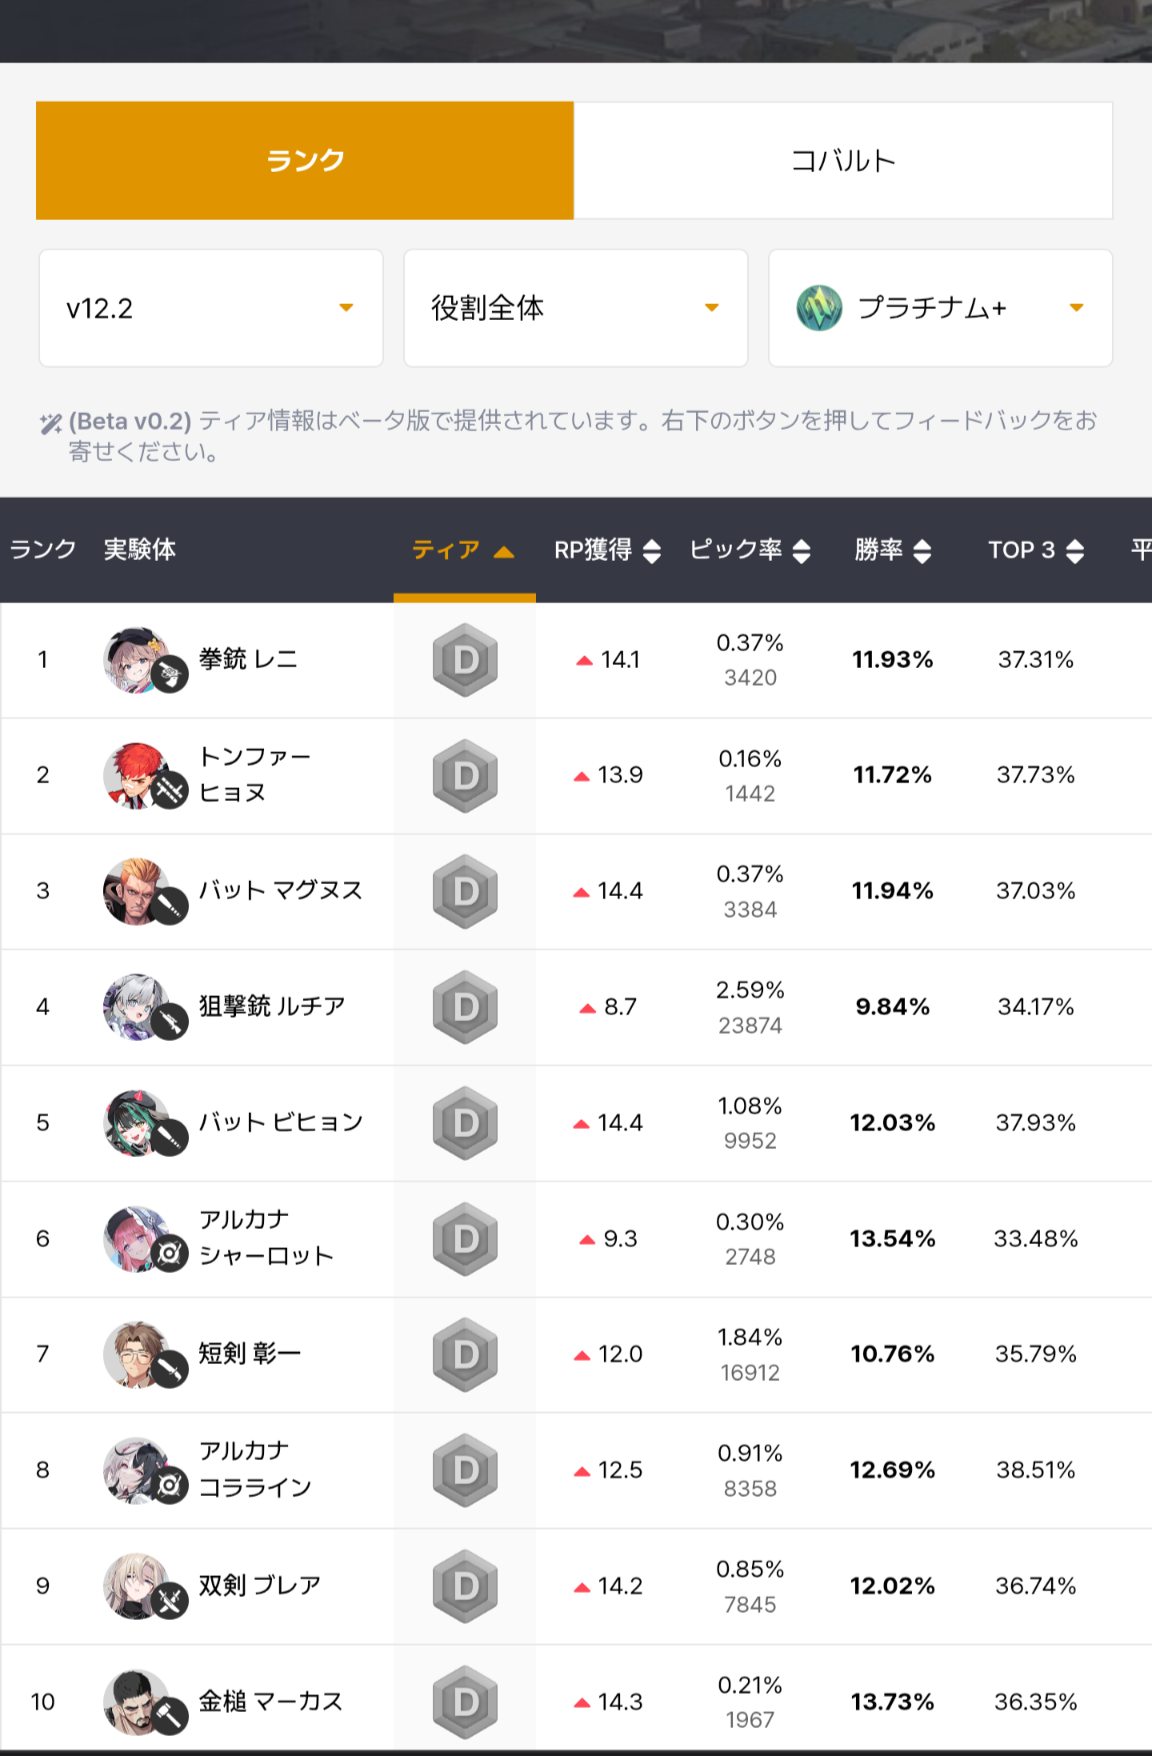This screenshot has width=1152, height=1756.
Task: Open アルカナ コラライン character link
Action: coord(255,1470)
